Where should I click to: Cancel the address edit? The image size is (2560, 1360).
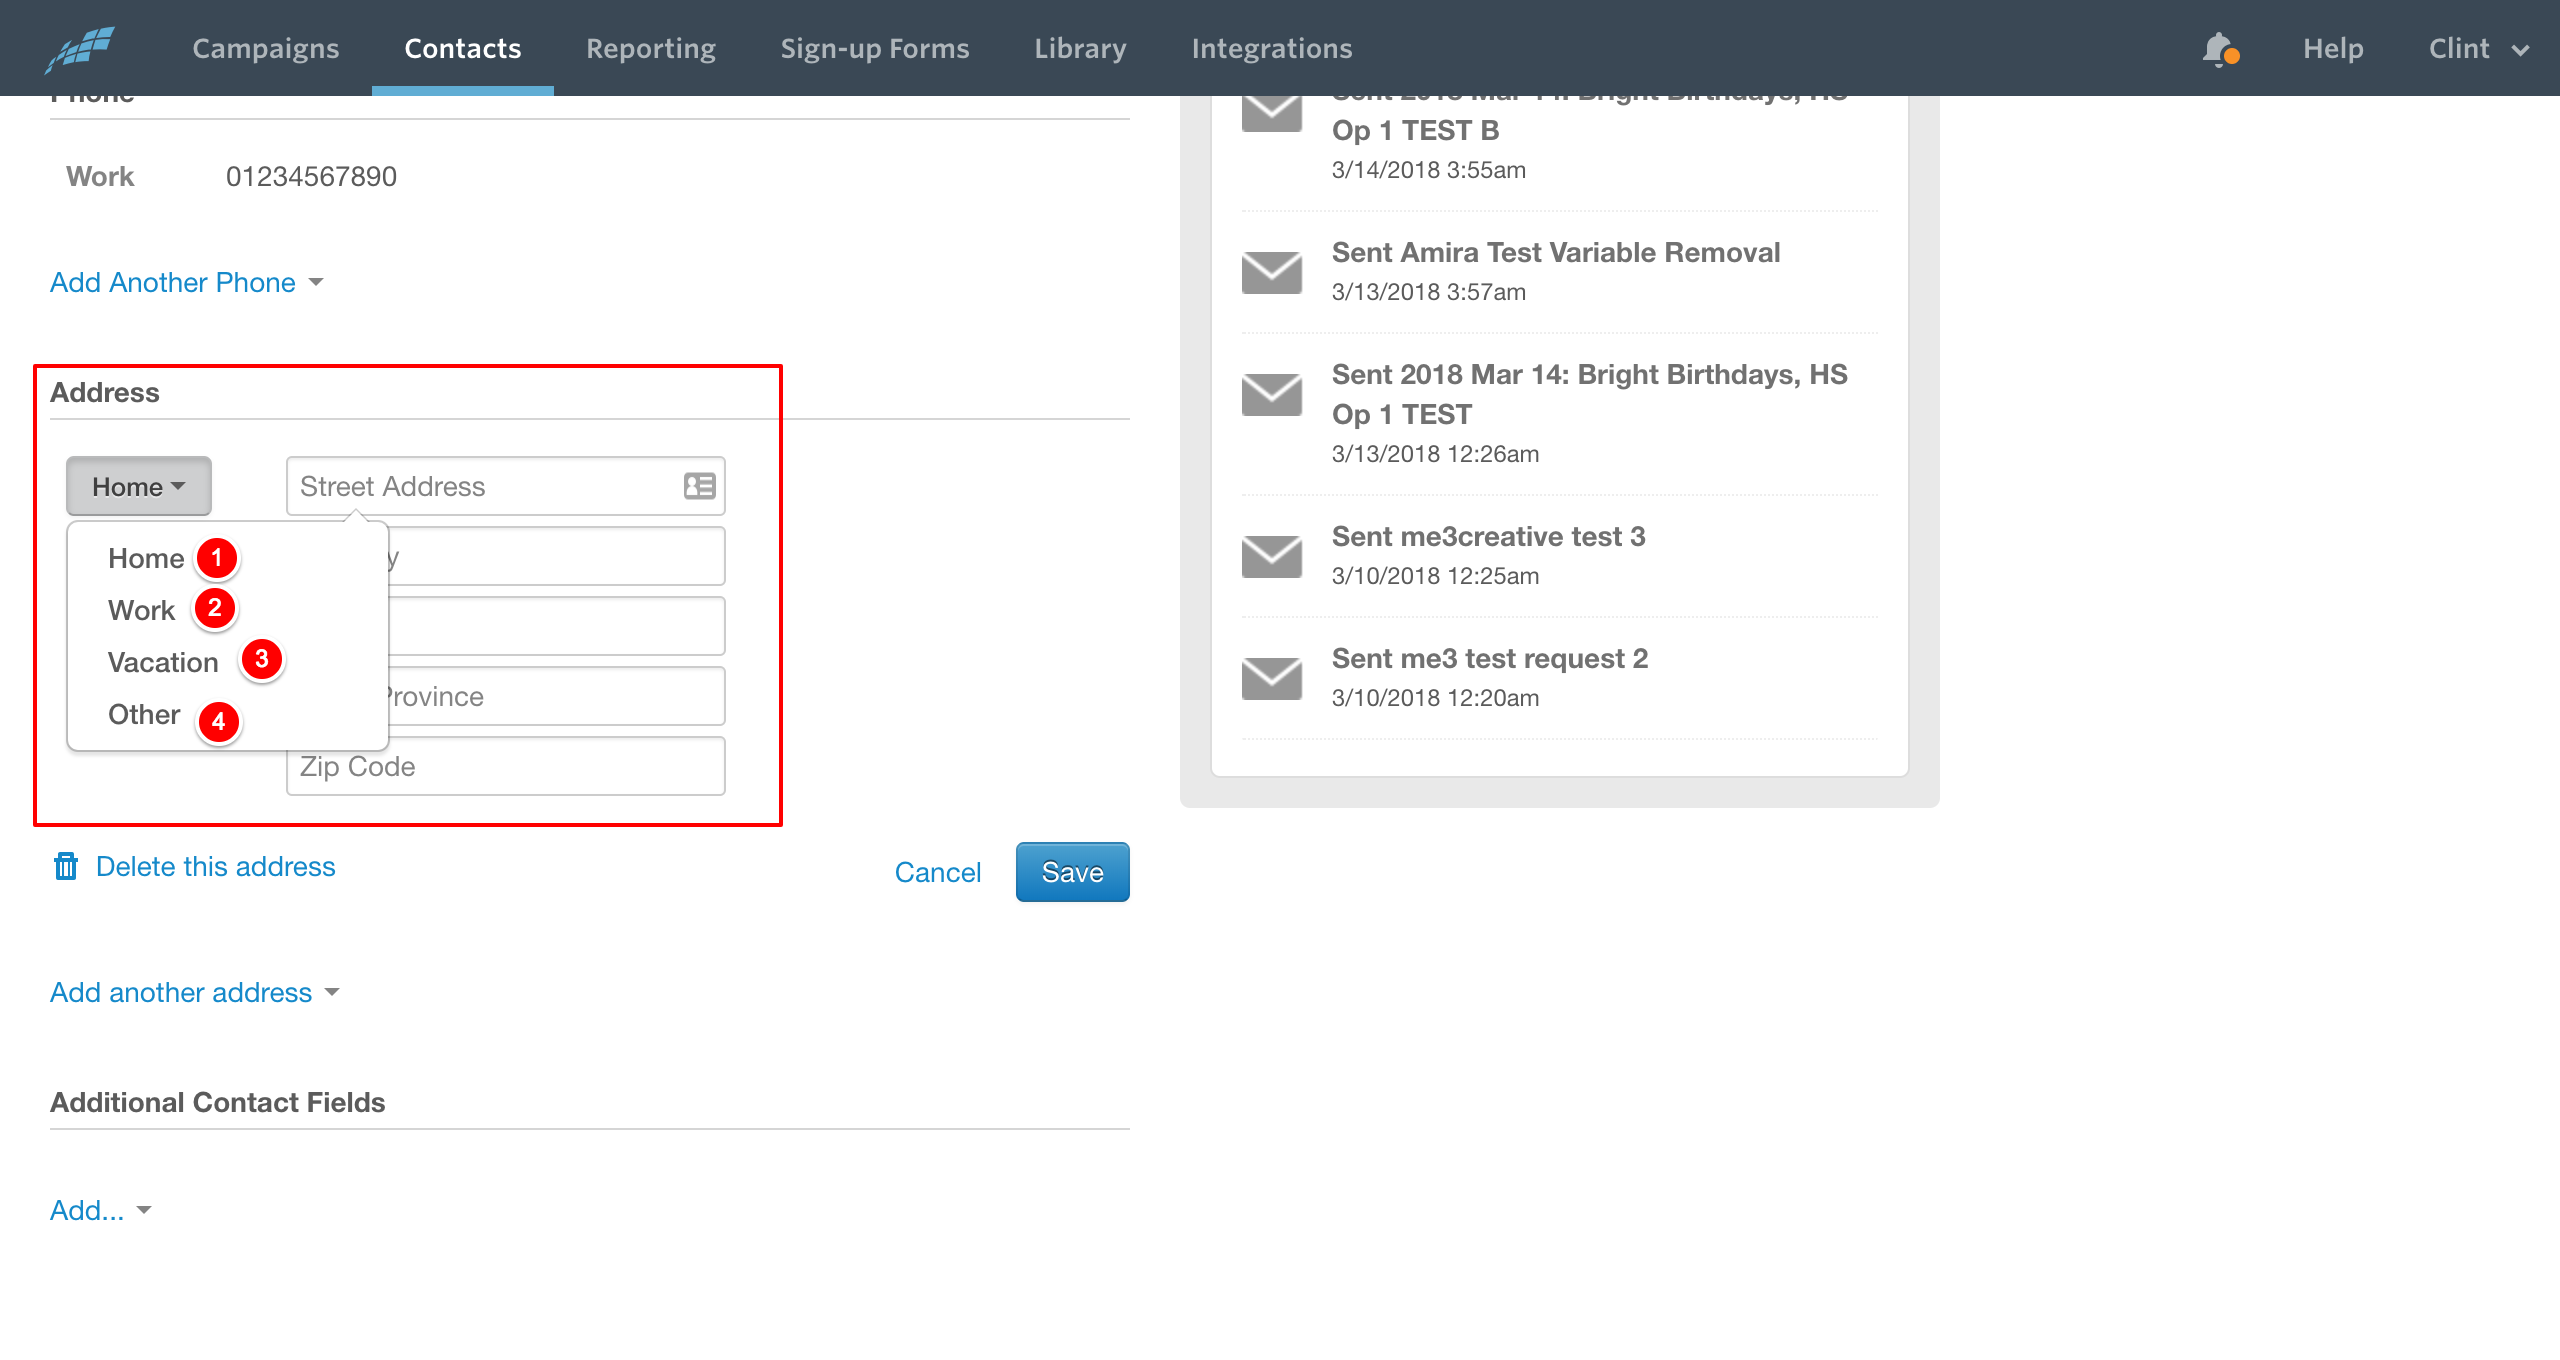coord(938,872)
